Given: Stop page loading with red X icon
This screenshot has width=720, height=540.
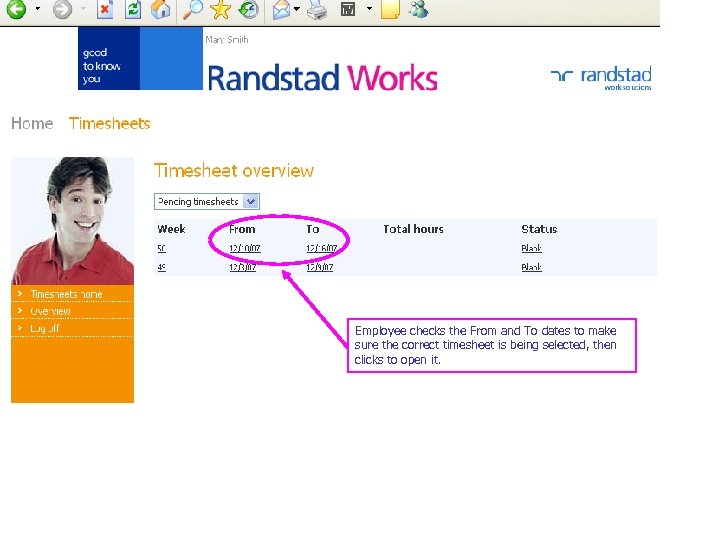Looking at the screenshot, I should pos(105,9).
